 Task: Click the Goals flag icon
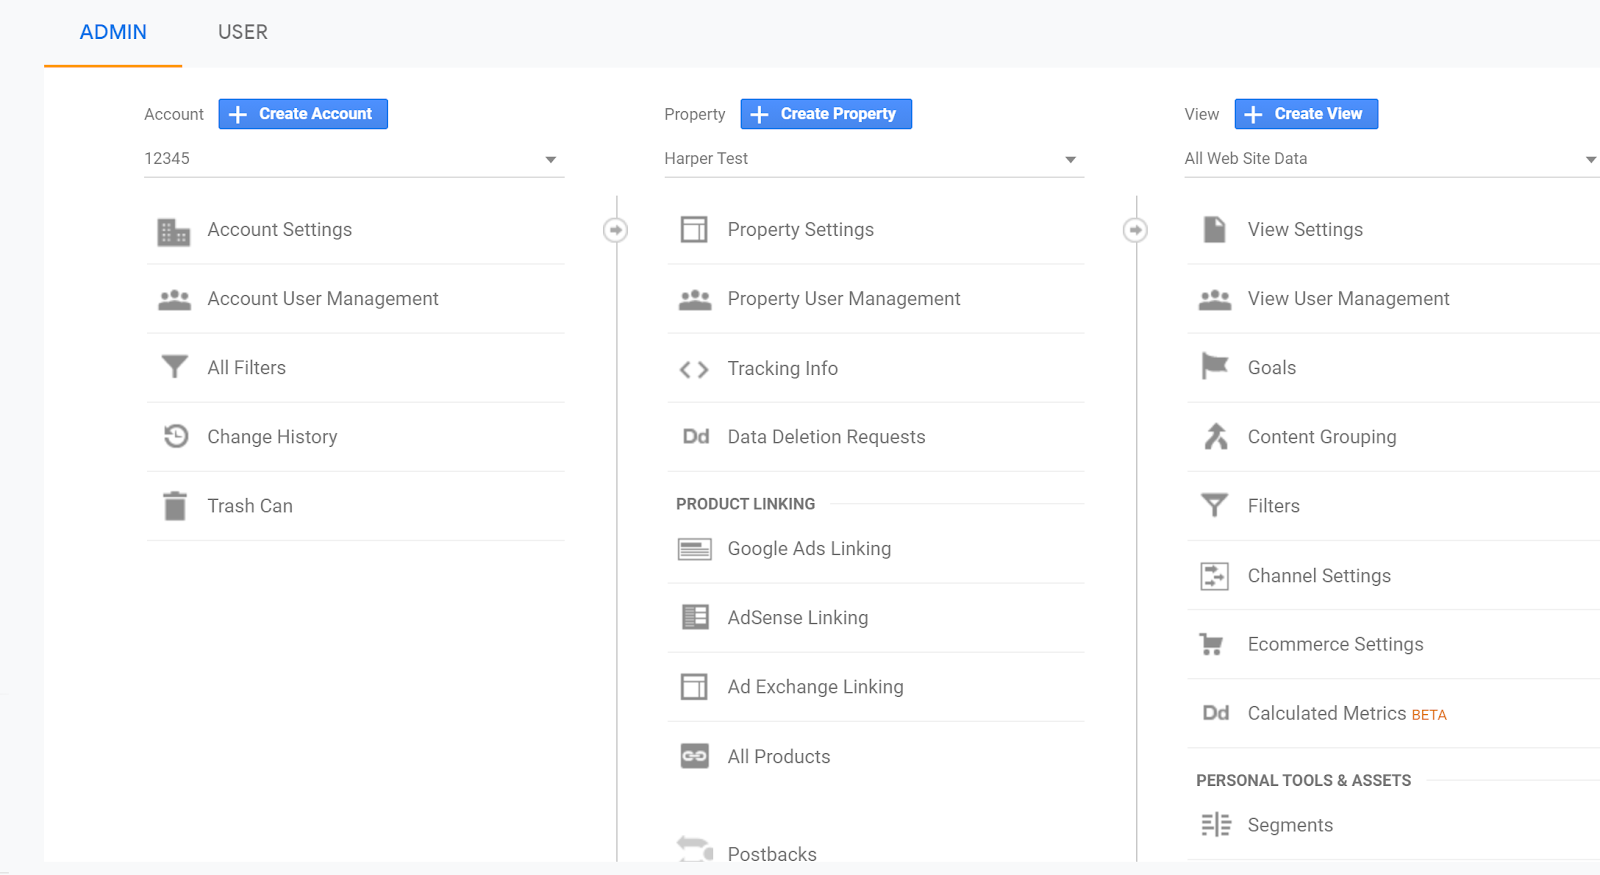(x=1214, y=367)
